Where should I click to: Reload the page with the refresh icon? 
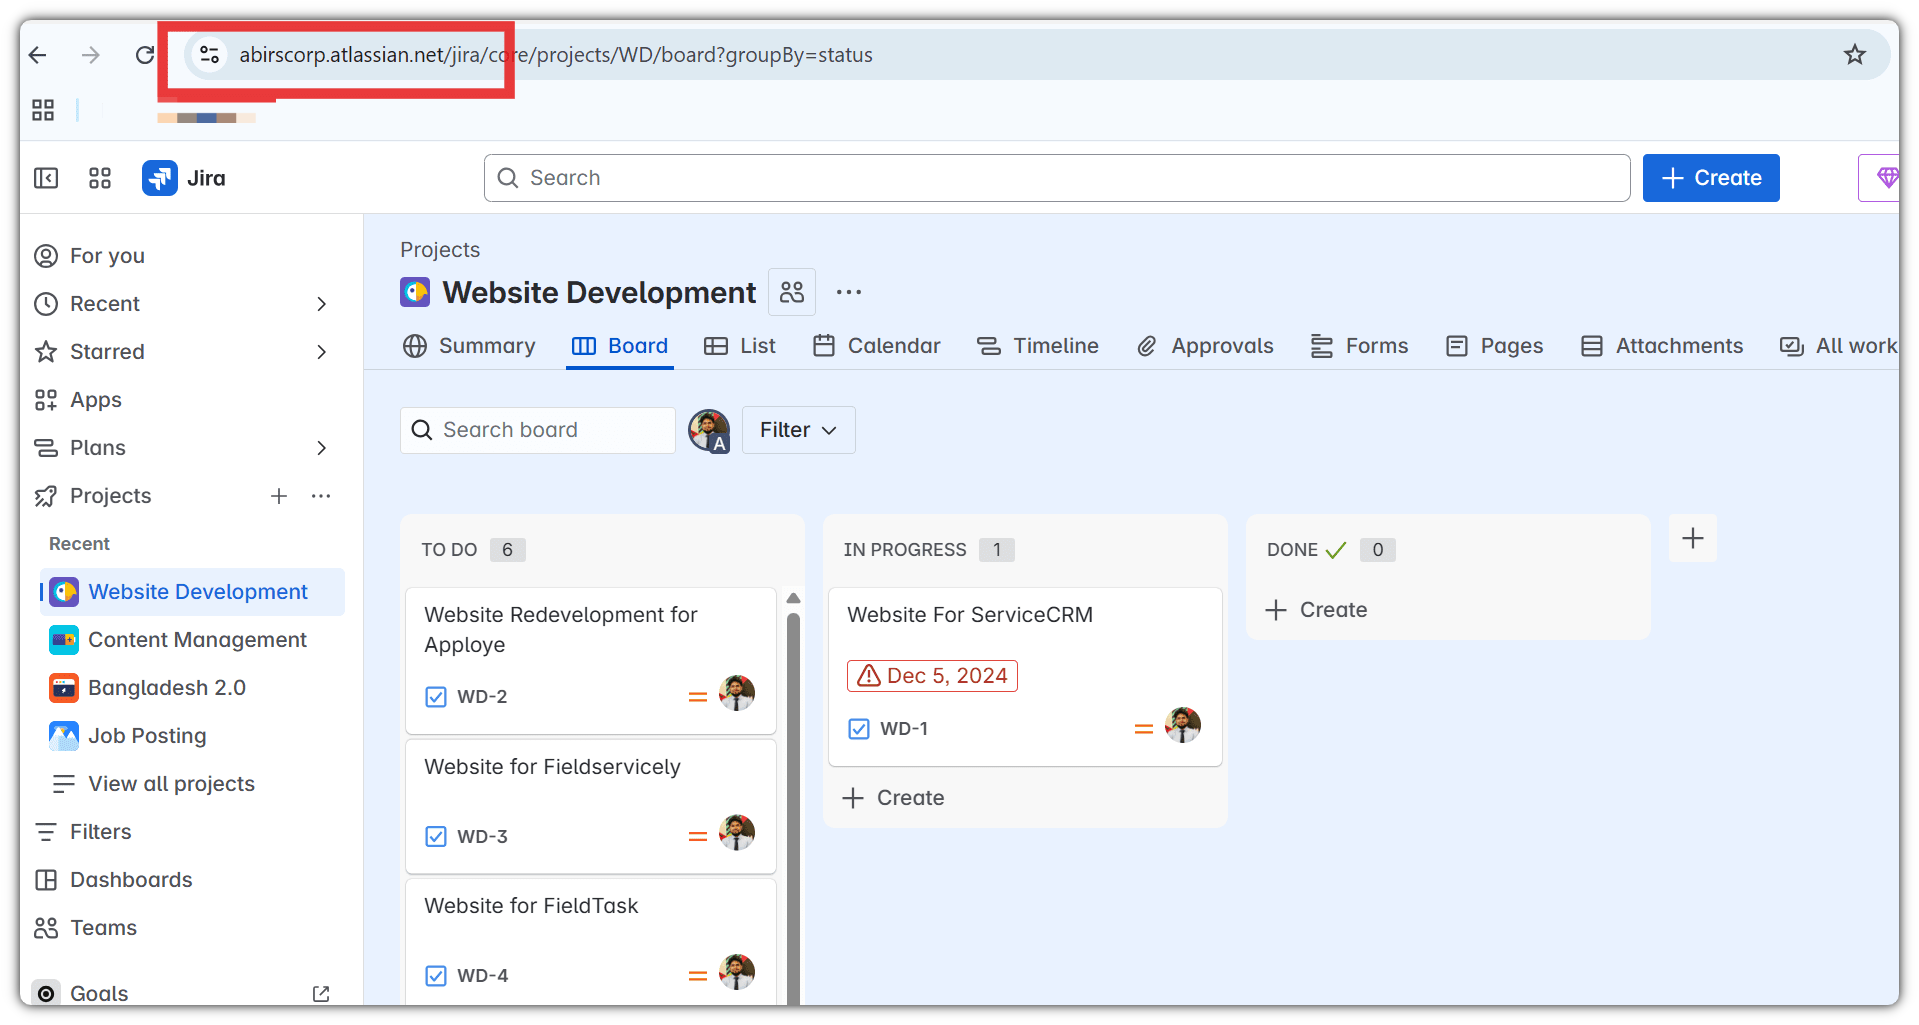point(145,55)
